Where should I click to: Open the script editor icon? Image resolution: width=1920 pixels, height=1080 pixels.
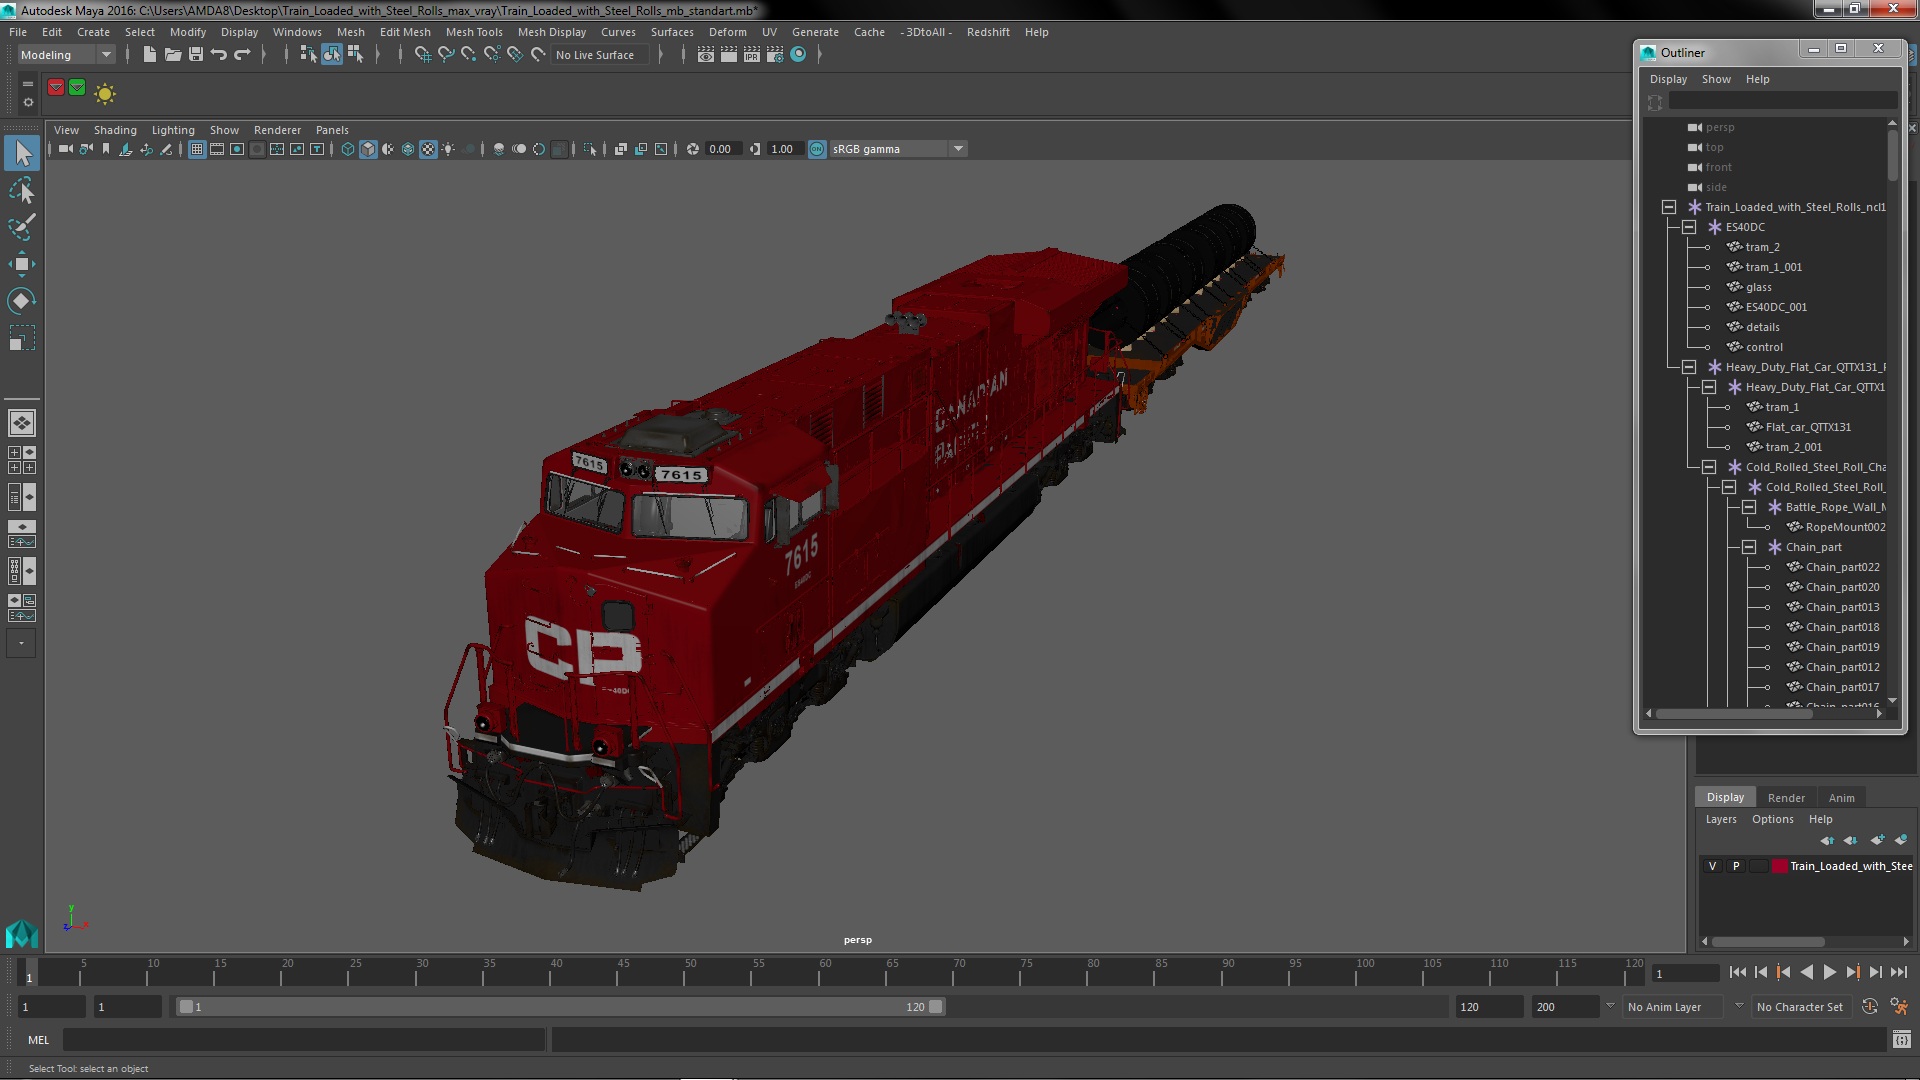[x=1901, y=1040]
